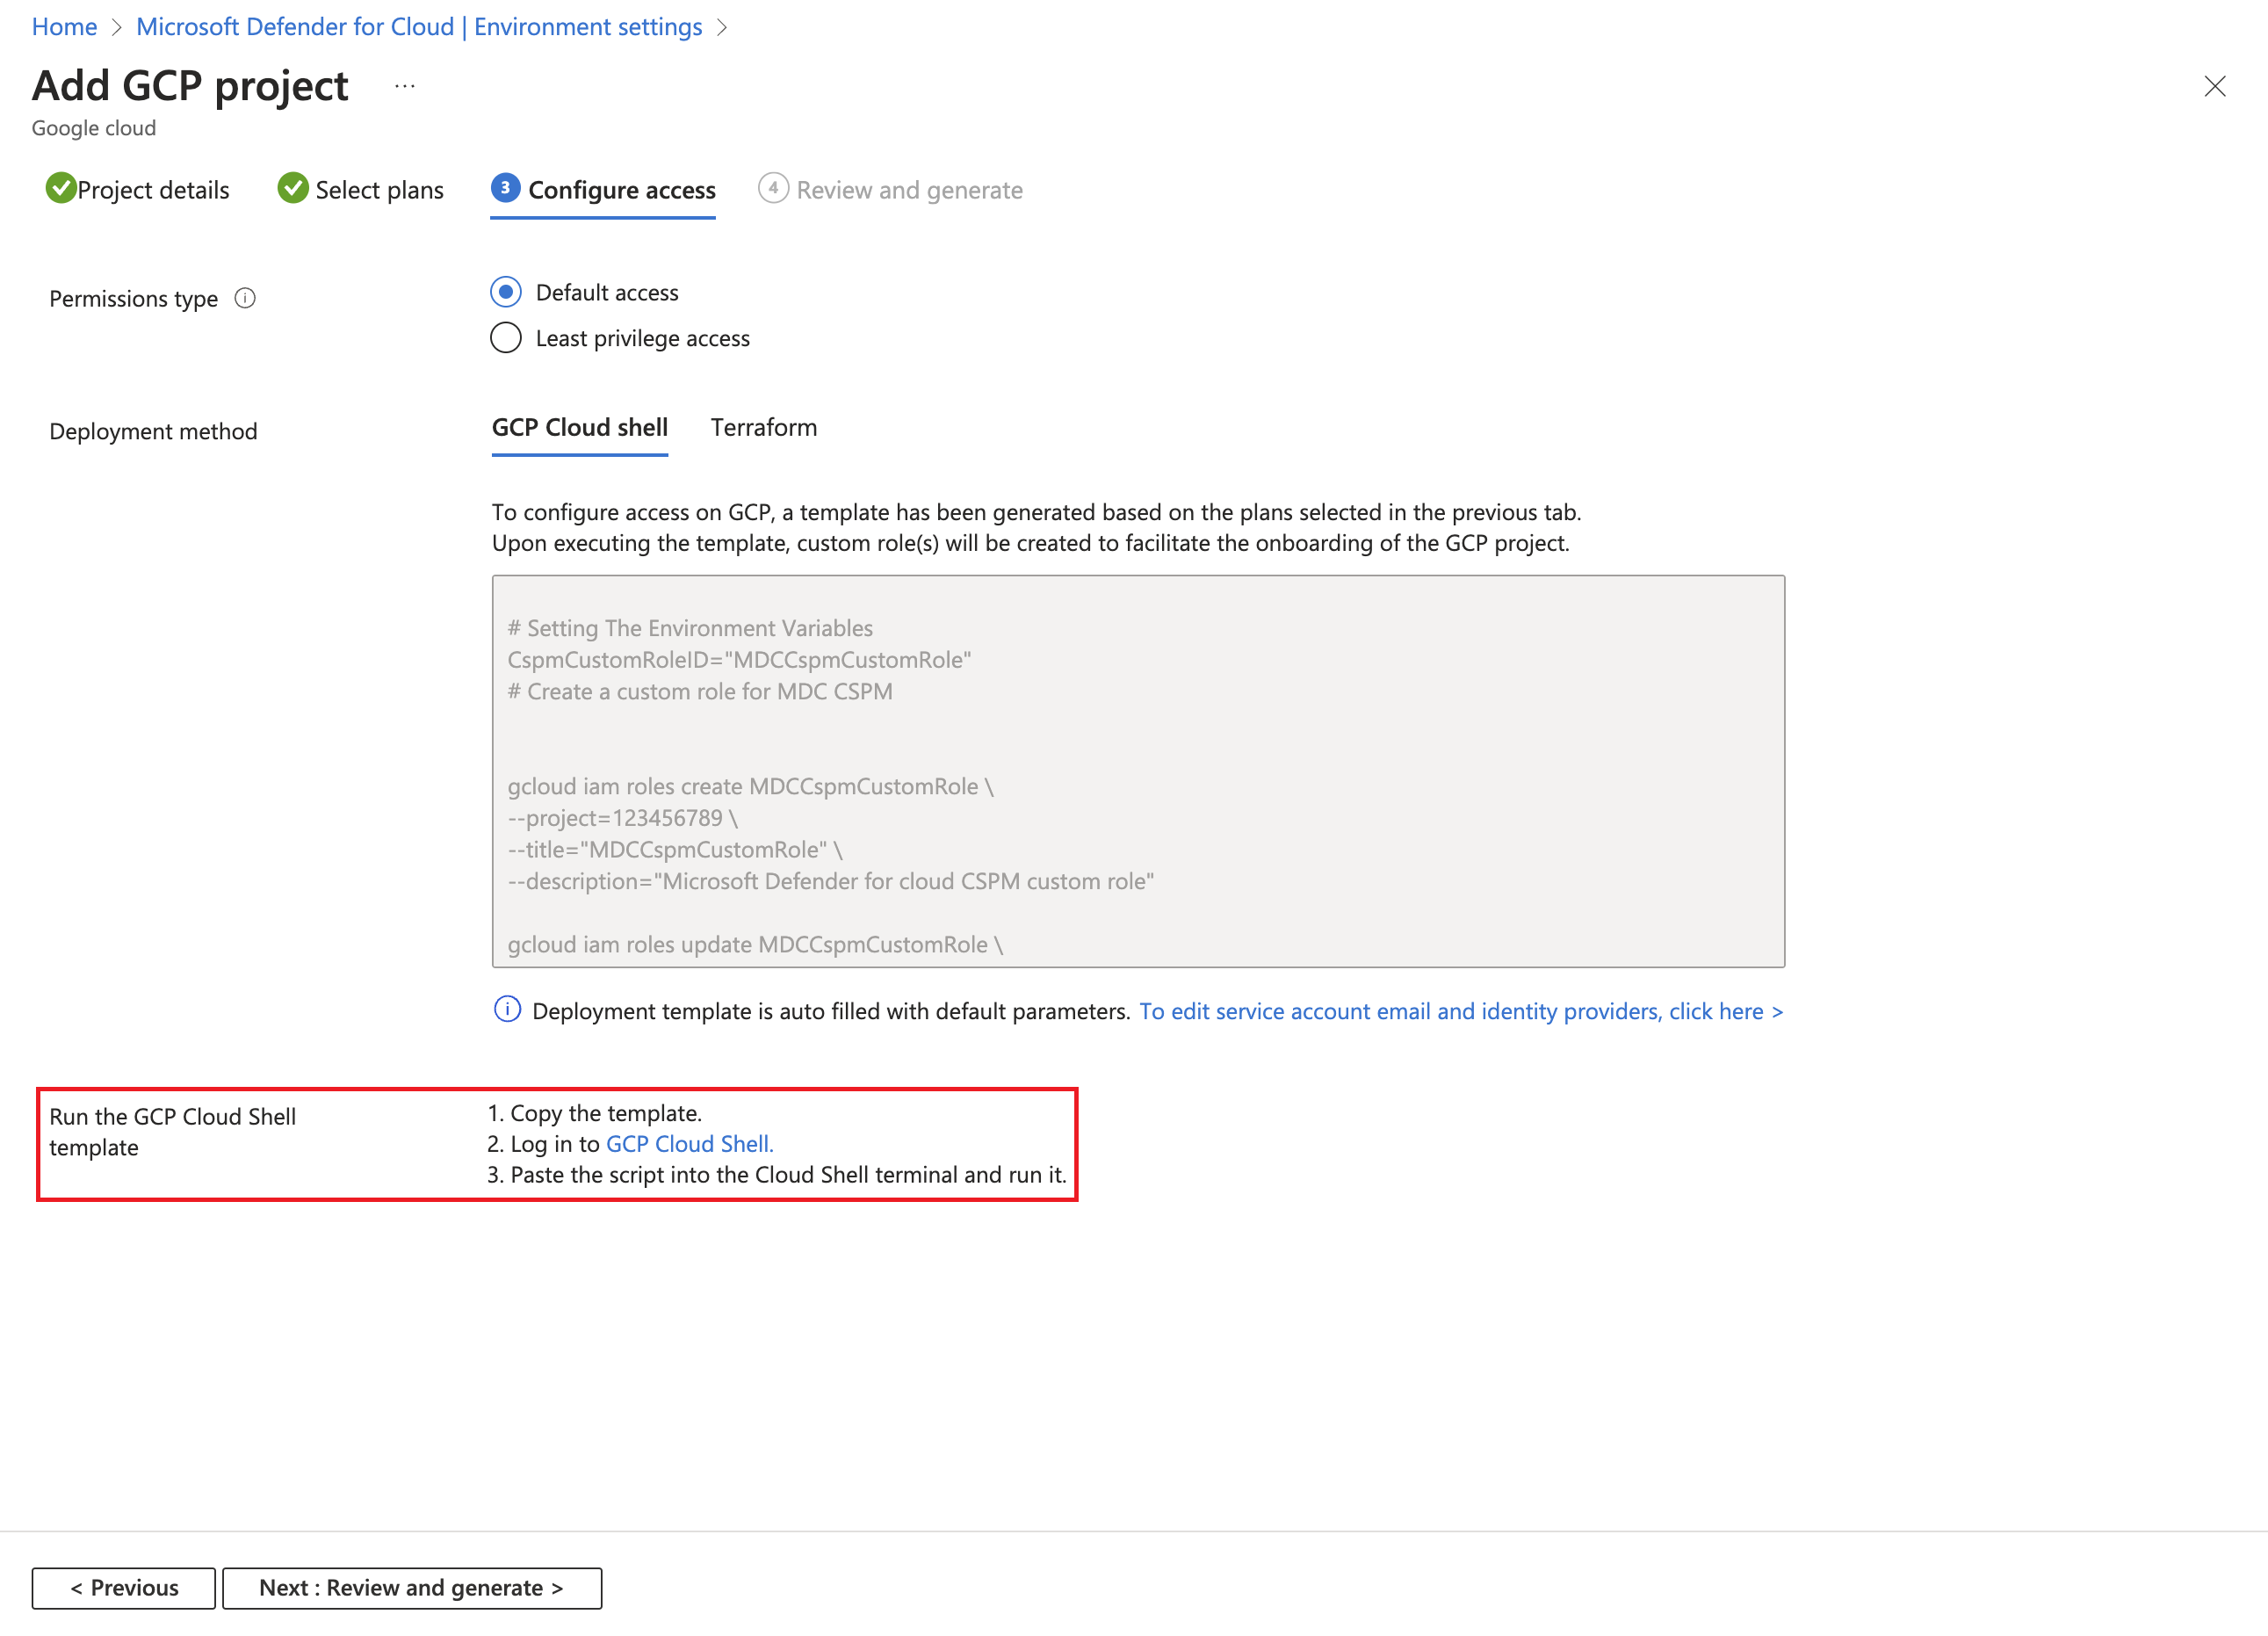This screenshot has height=1636, width=2268.
Task: Click the Project details green checkmark icon
Action: (x=61, y=188)
